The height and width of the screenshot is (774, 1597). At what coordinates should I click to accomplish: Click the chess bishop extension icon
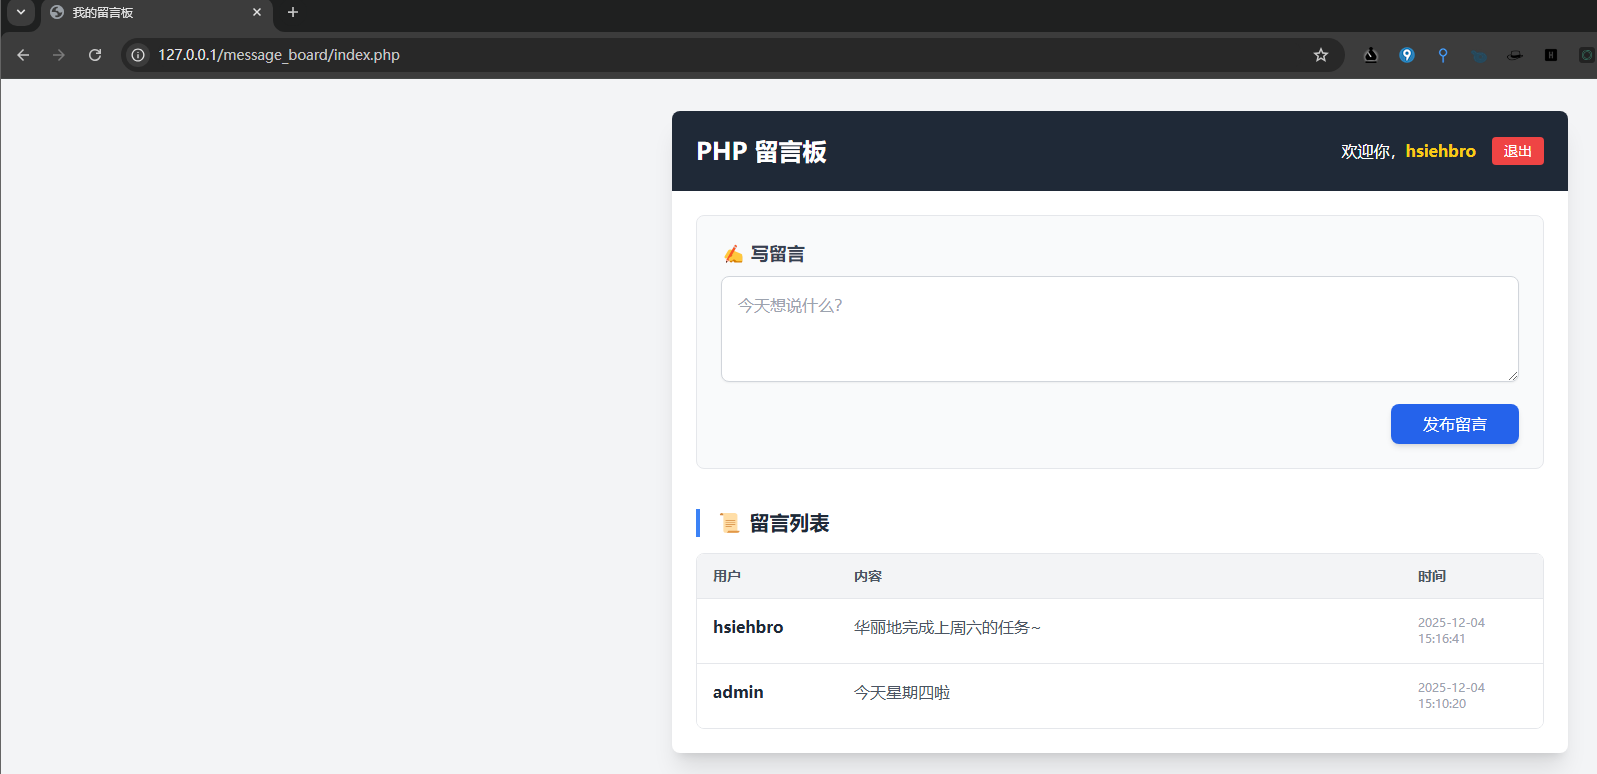point(1371,55)
